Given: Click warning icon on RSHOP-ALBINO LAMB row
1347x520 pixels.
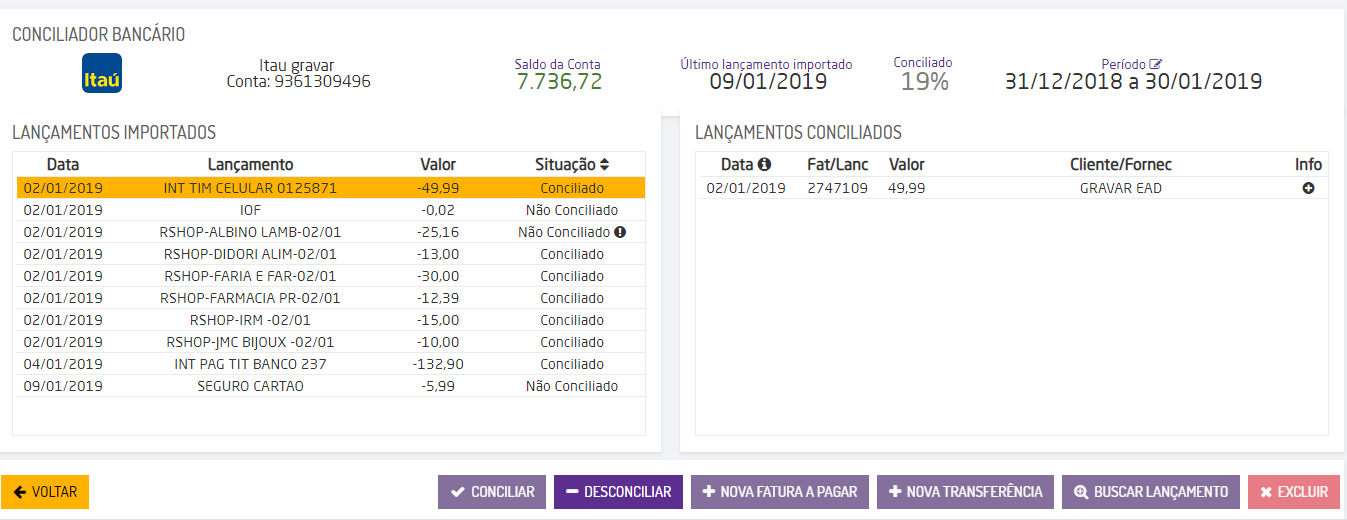Looking at the screenshot, I should click(x=620, y=232).
